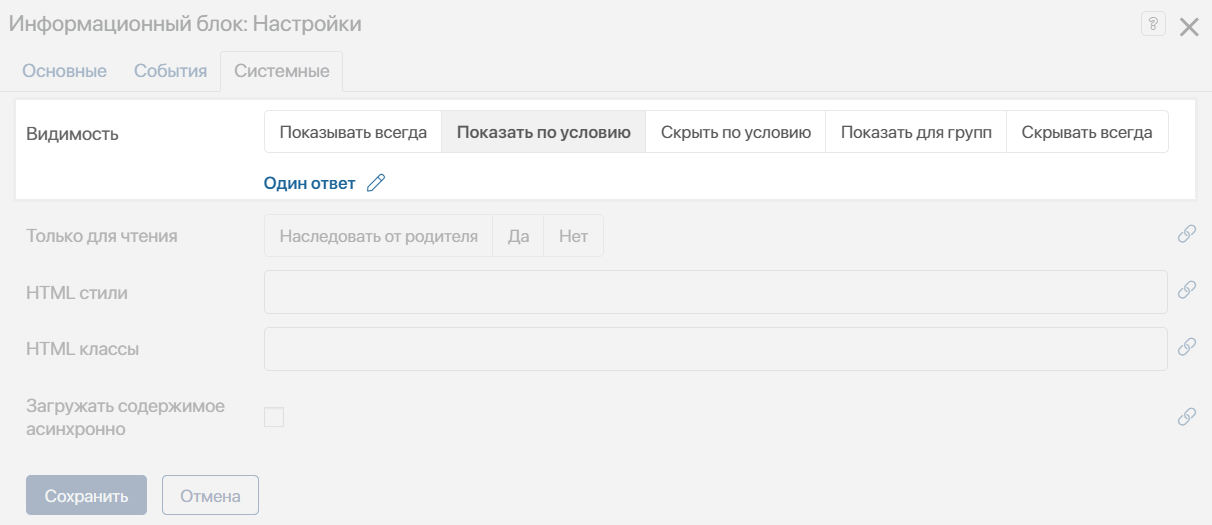Viewport: 1212px width, 525px height.
Task: Click the HTML классы label
Action: point(83,349)
